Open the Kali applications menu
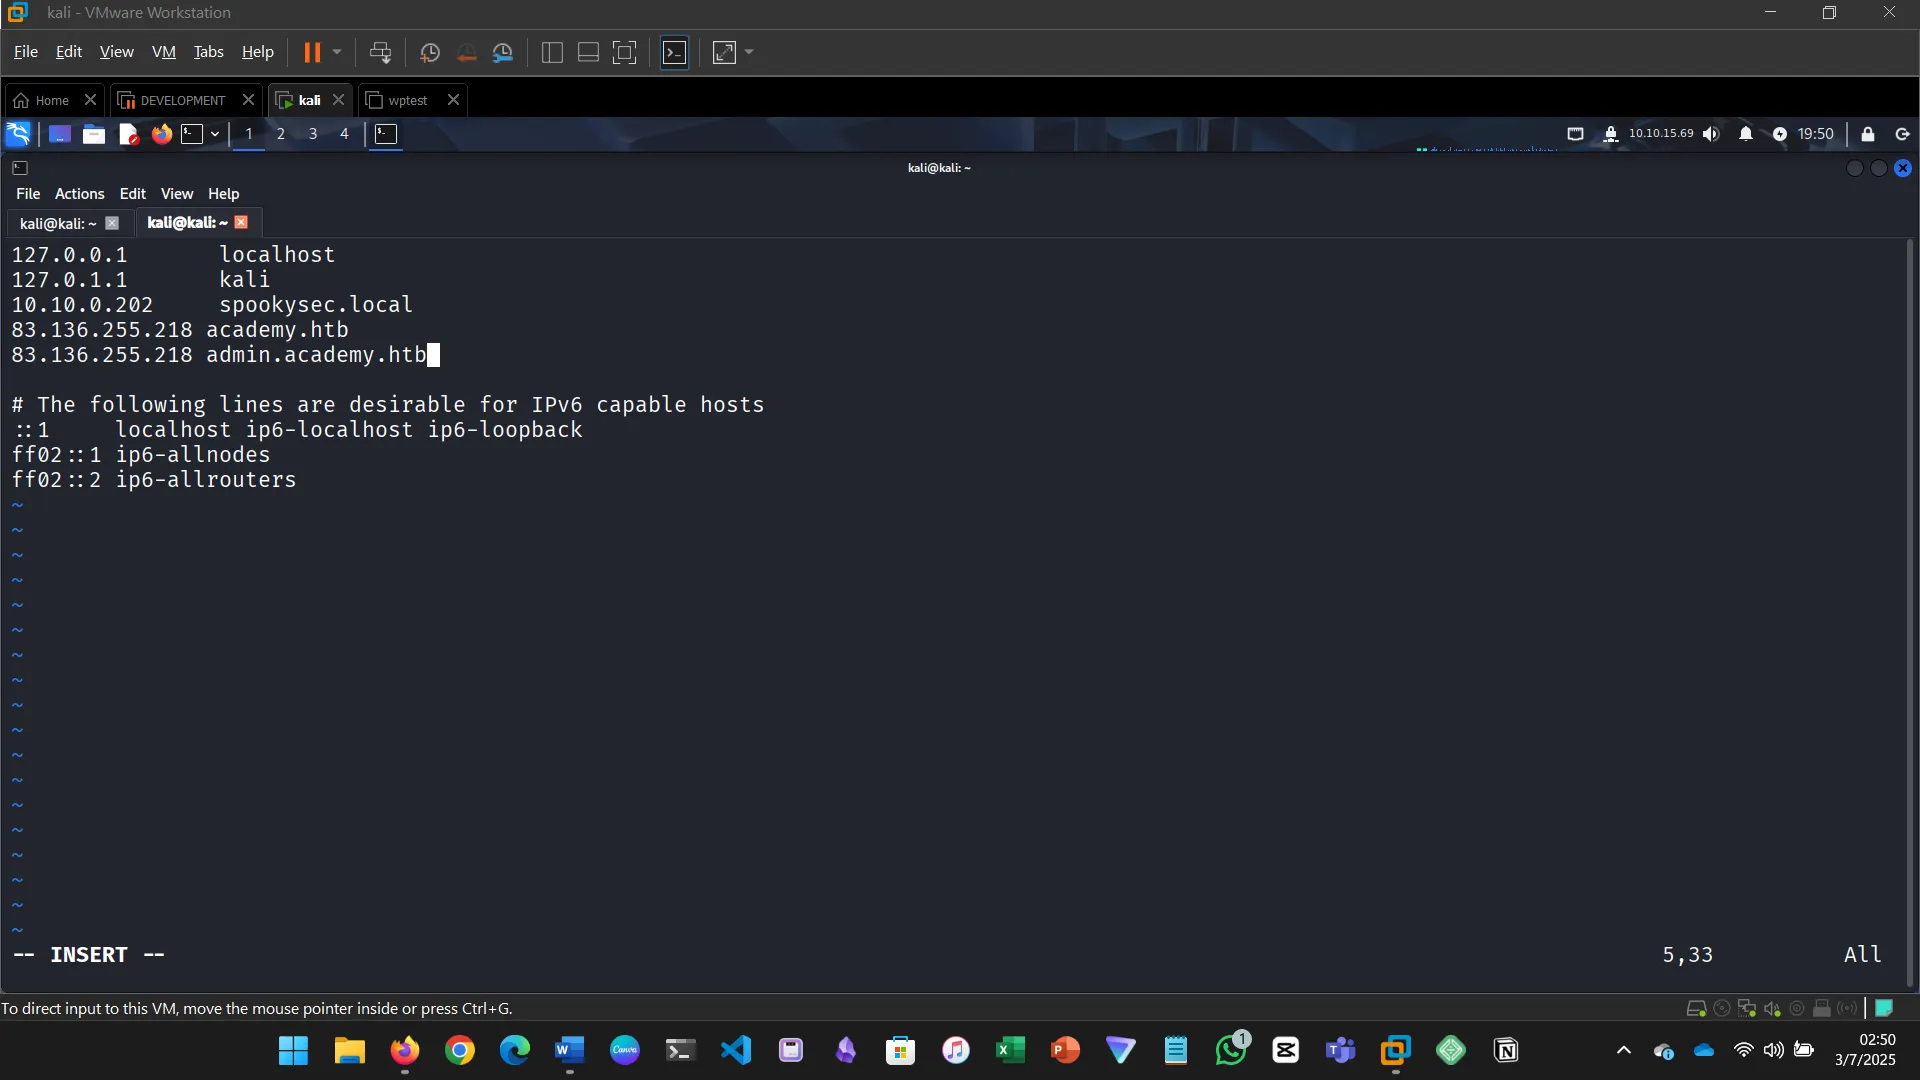1920x1080 pixels. point(17,134)
